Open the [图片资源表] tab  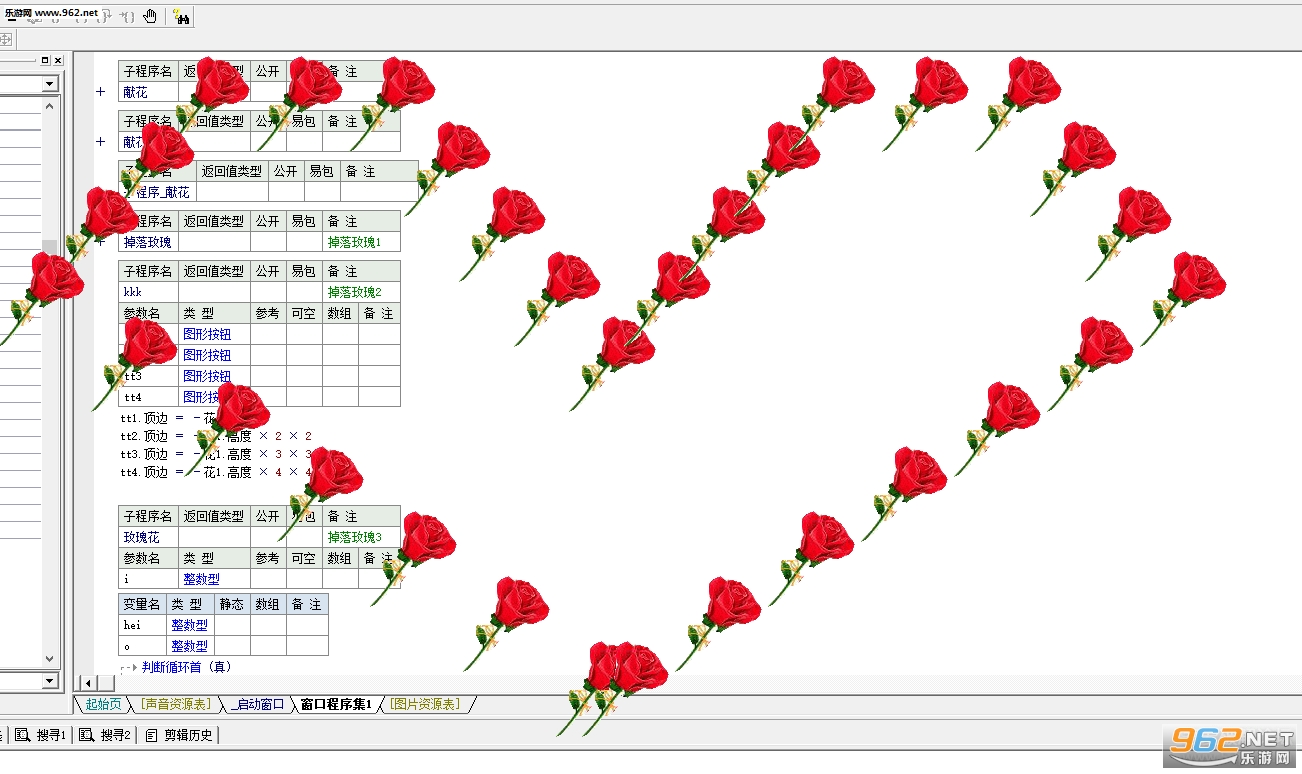pos(424,705)
